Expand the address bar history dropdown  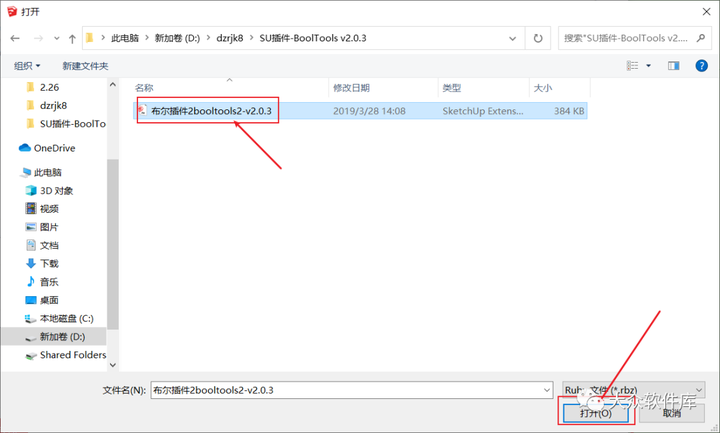[x=512, y=39]
